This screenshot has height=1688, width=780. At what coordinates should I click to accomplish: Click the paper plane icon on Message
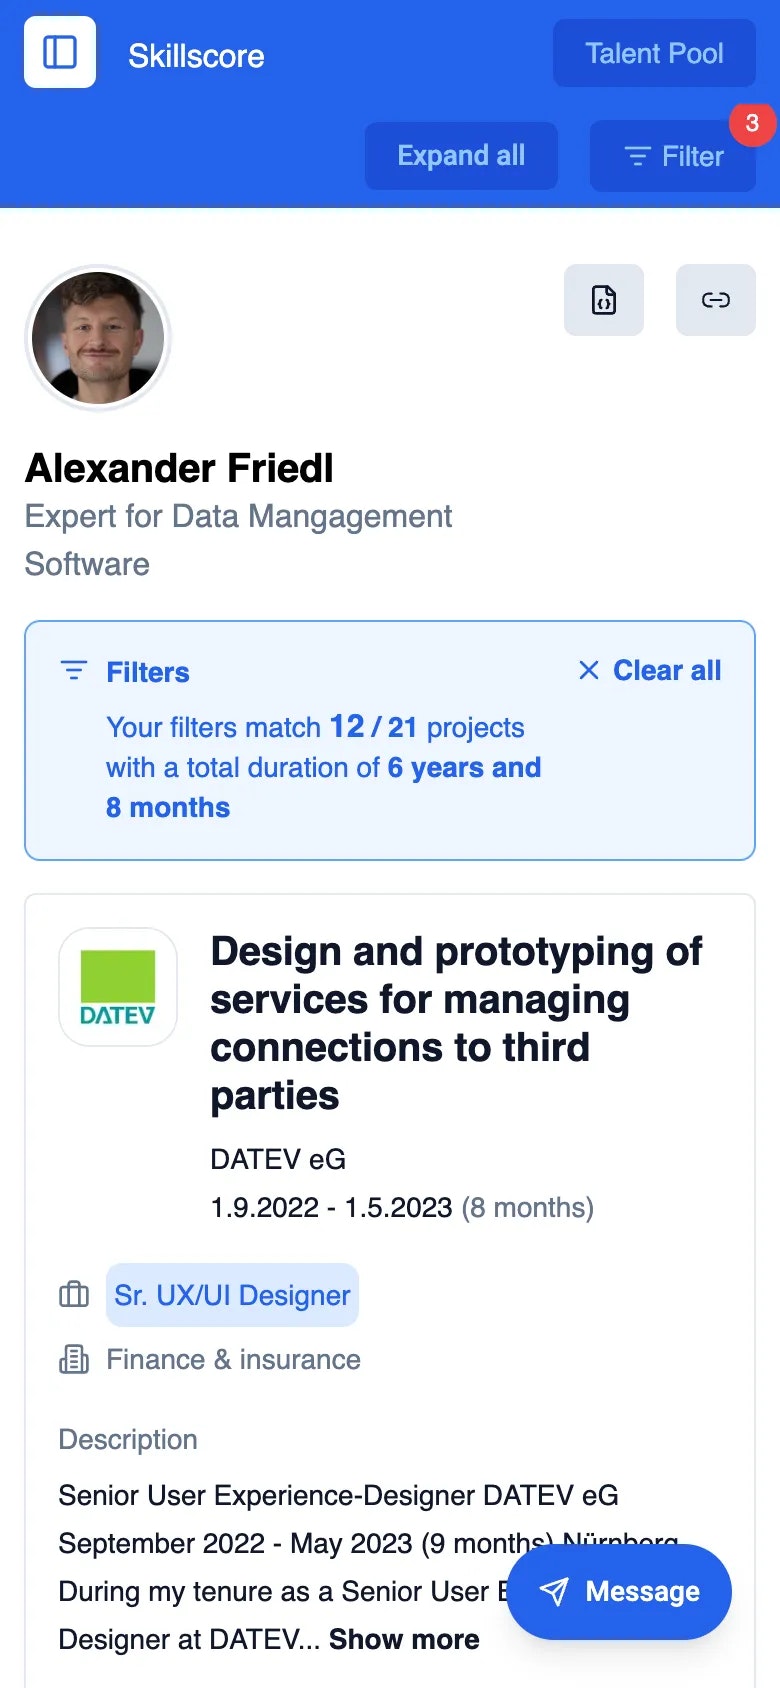(554, 1591)
